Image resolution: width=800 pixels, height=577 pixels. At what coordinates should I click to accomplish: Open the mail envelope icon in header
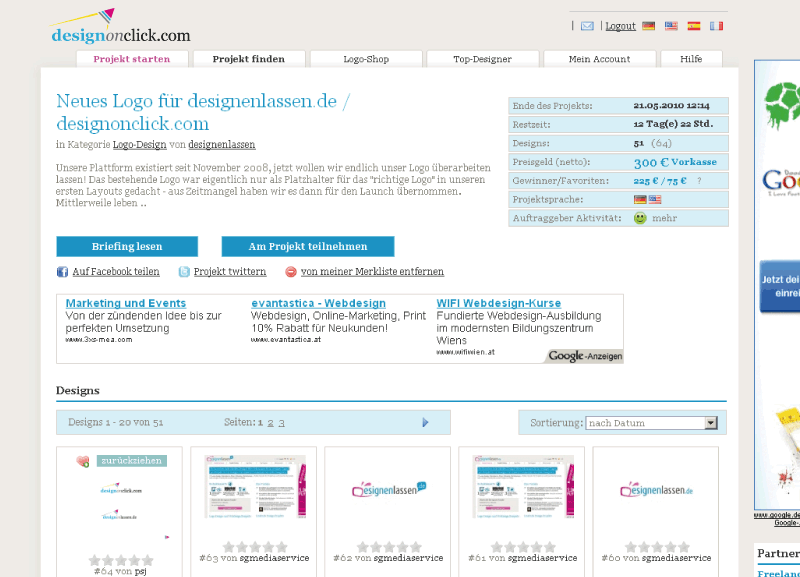587,26
